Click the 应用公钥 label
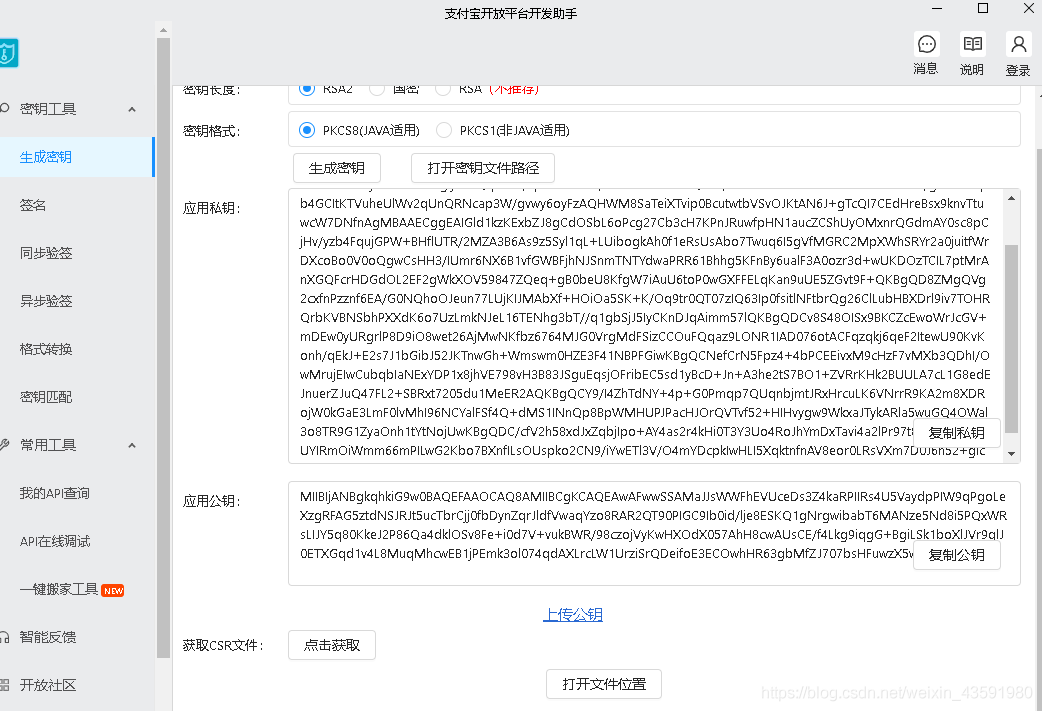 [x=212, y=501]
